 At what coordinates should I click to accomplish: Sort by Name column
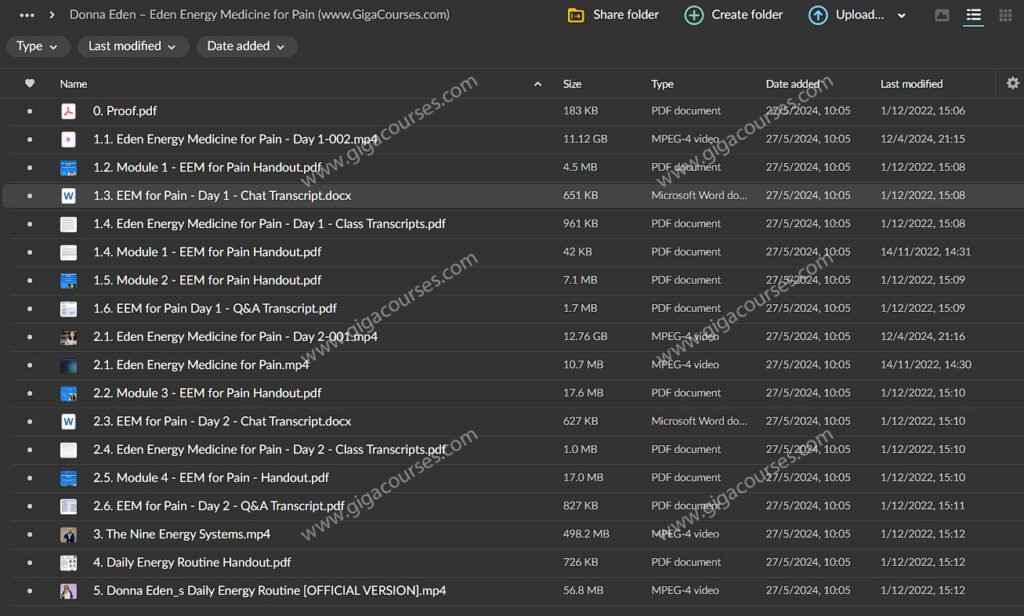(73, 84)
